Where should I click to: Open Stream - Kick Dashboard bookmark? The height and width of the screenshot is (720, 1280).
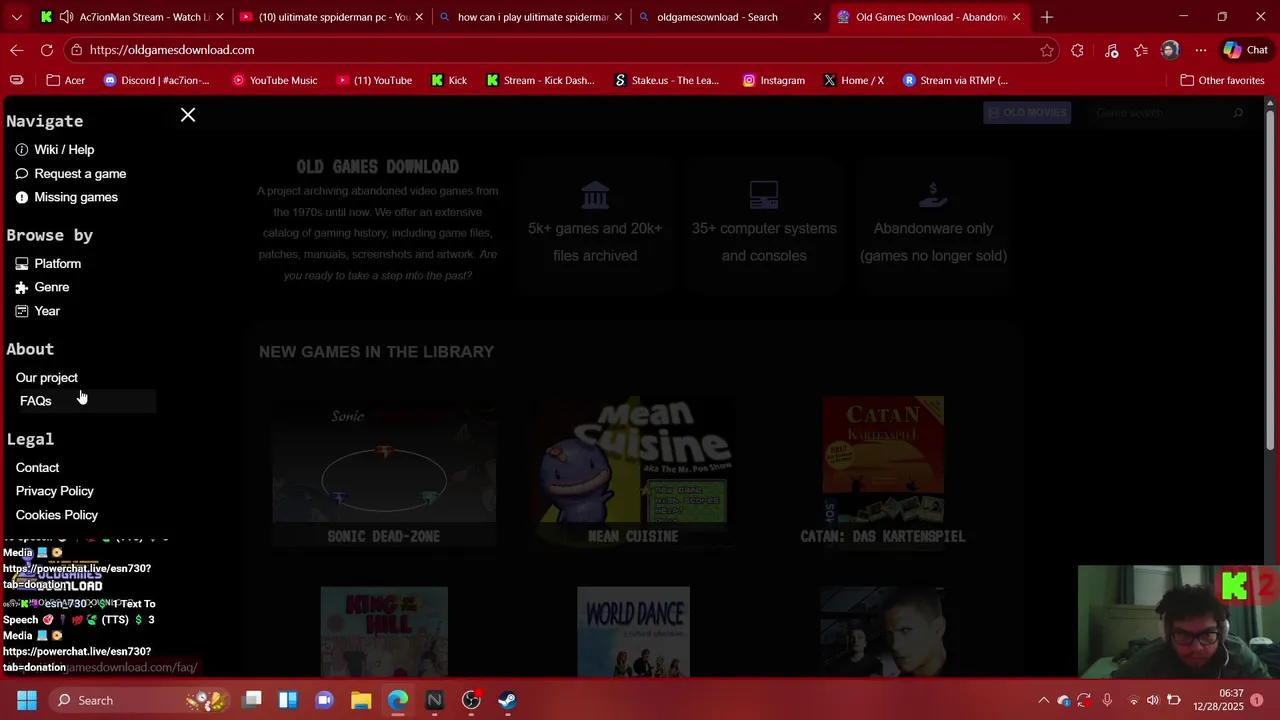540,80
